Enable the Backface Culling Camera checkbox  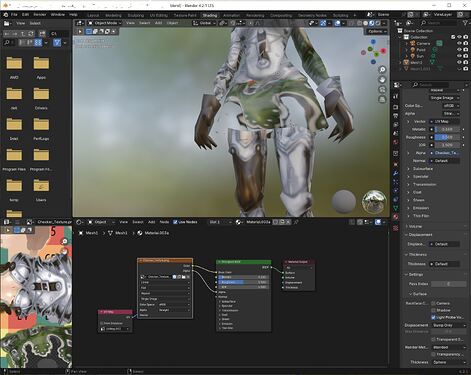tap(433, 303)
